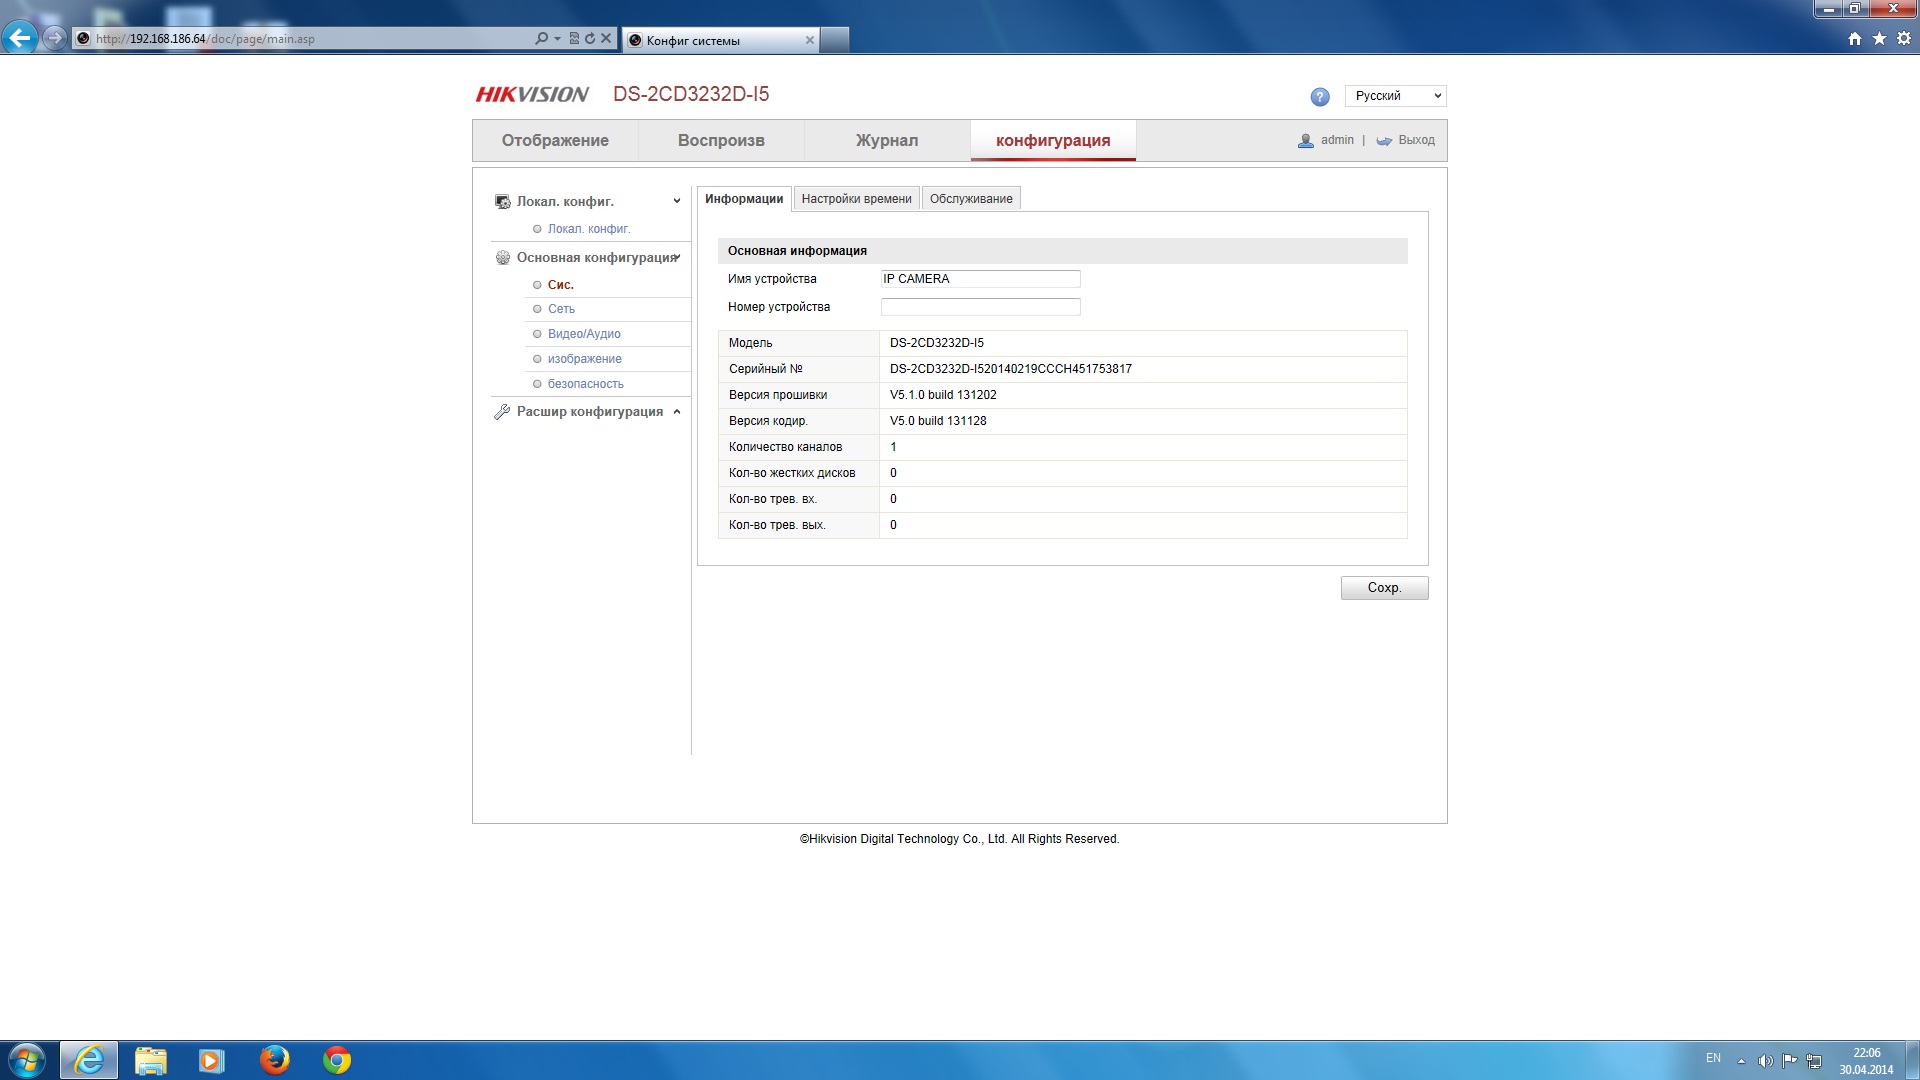The height and width of the screenshot is (1080, 1920).
Task: Click the network tray icon
Action: 1814,1061
